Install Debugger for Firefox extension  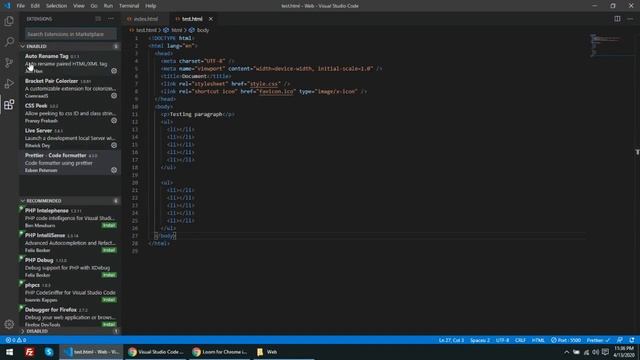click(109, 324)
